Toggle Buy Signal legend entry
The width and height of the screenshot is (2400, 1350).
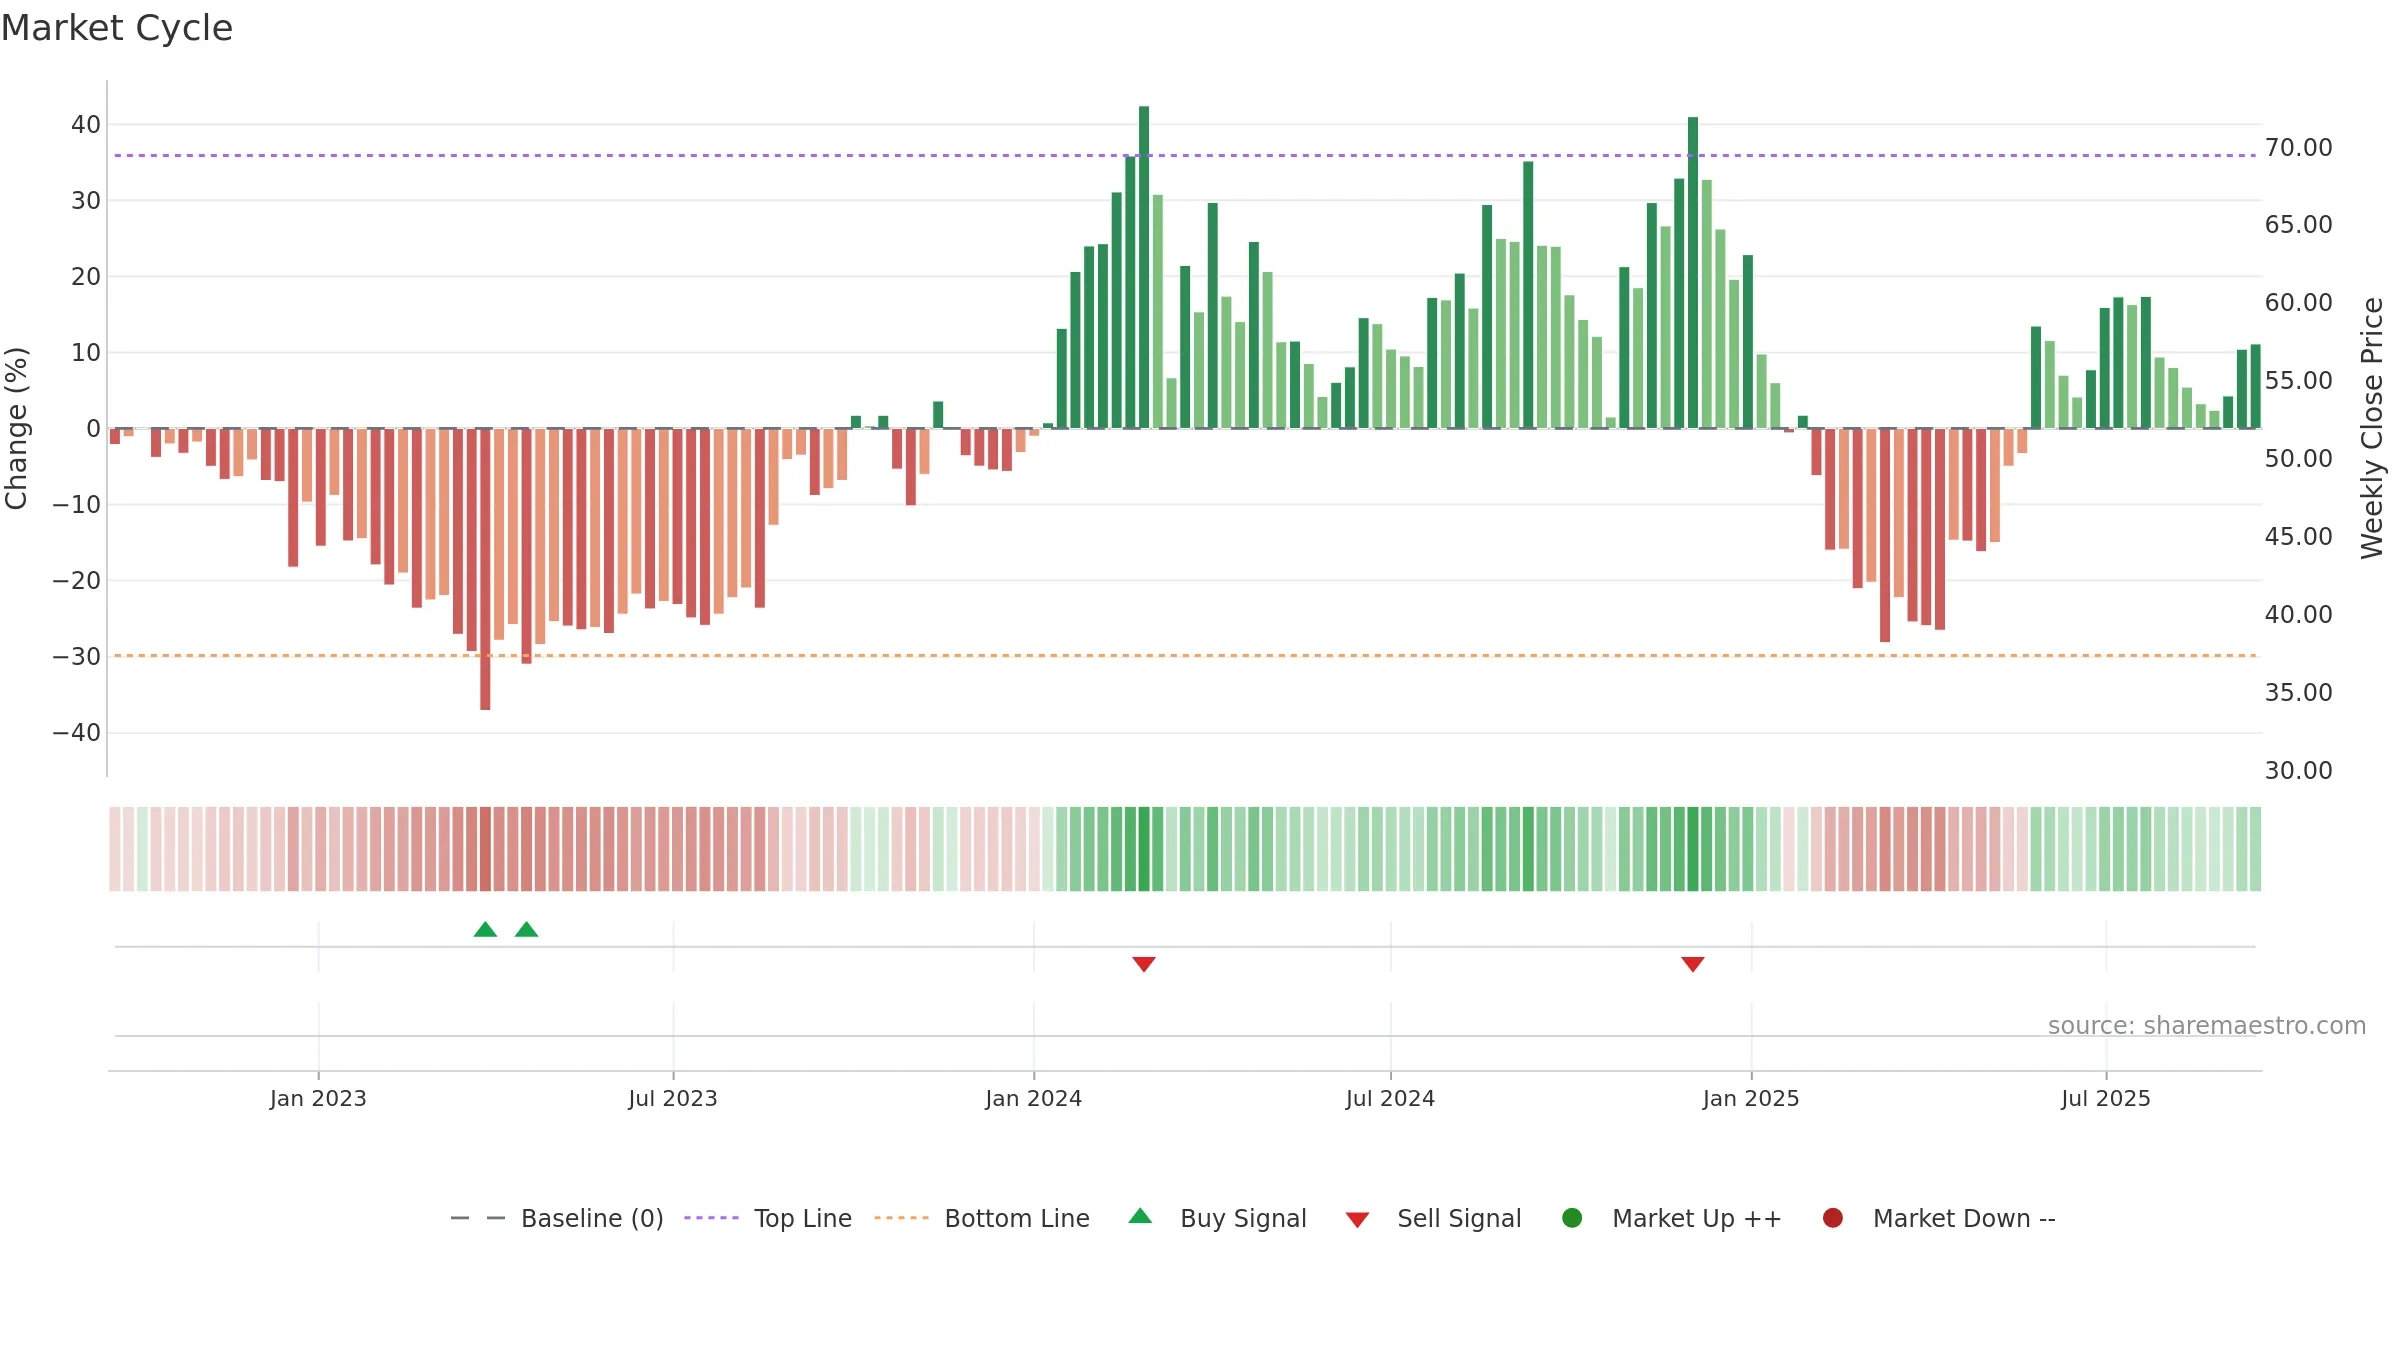point(1217,1218)
